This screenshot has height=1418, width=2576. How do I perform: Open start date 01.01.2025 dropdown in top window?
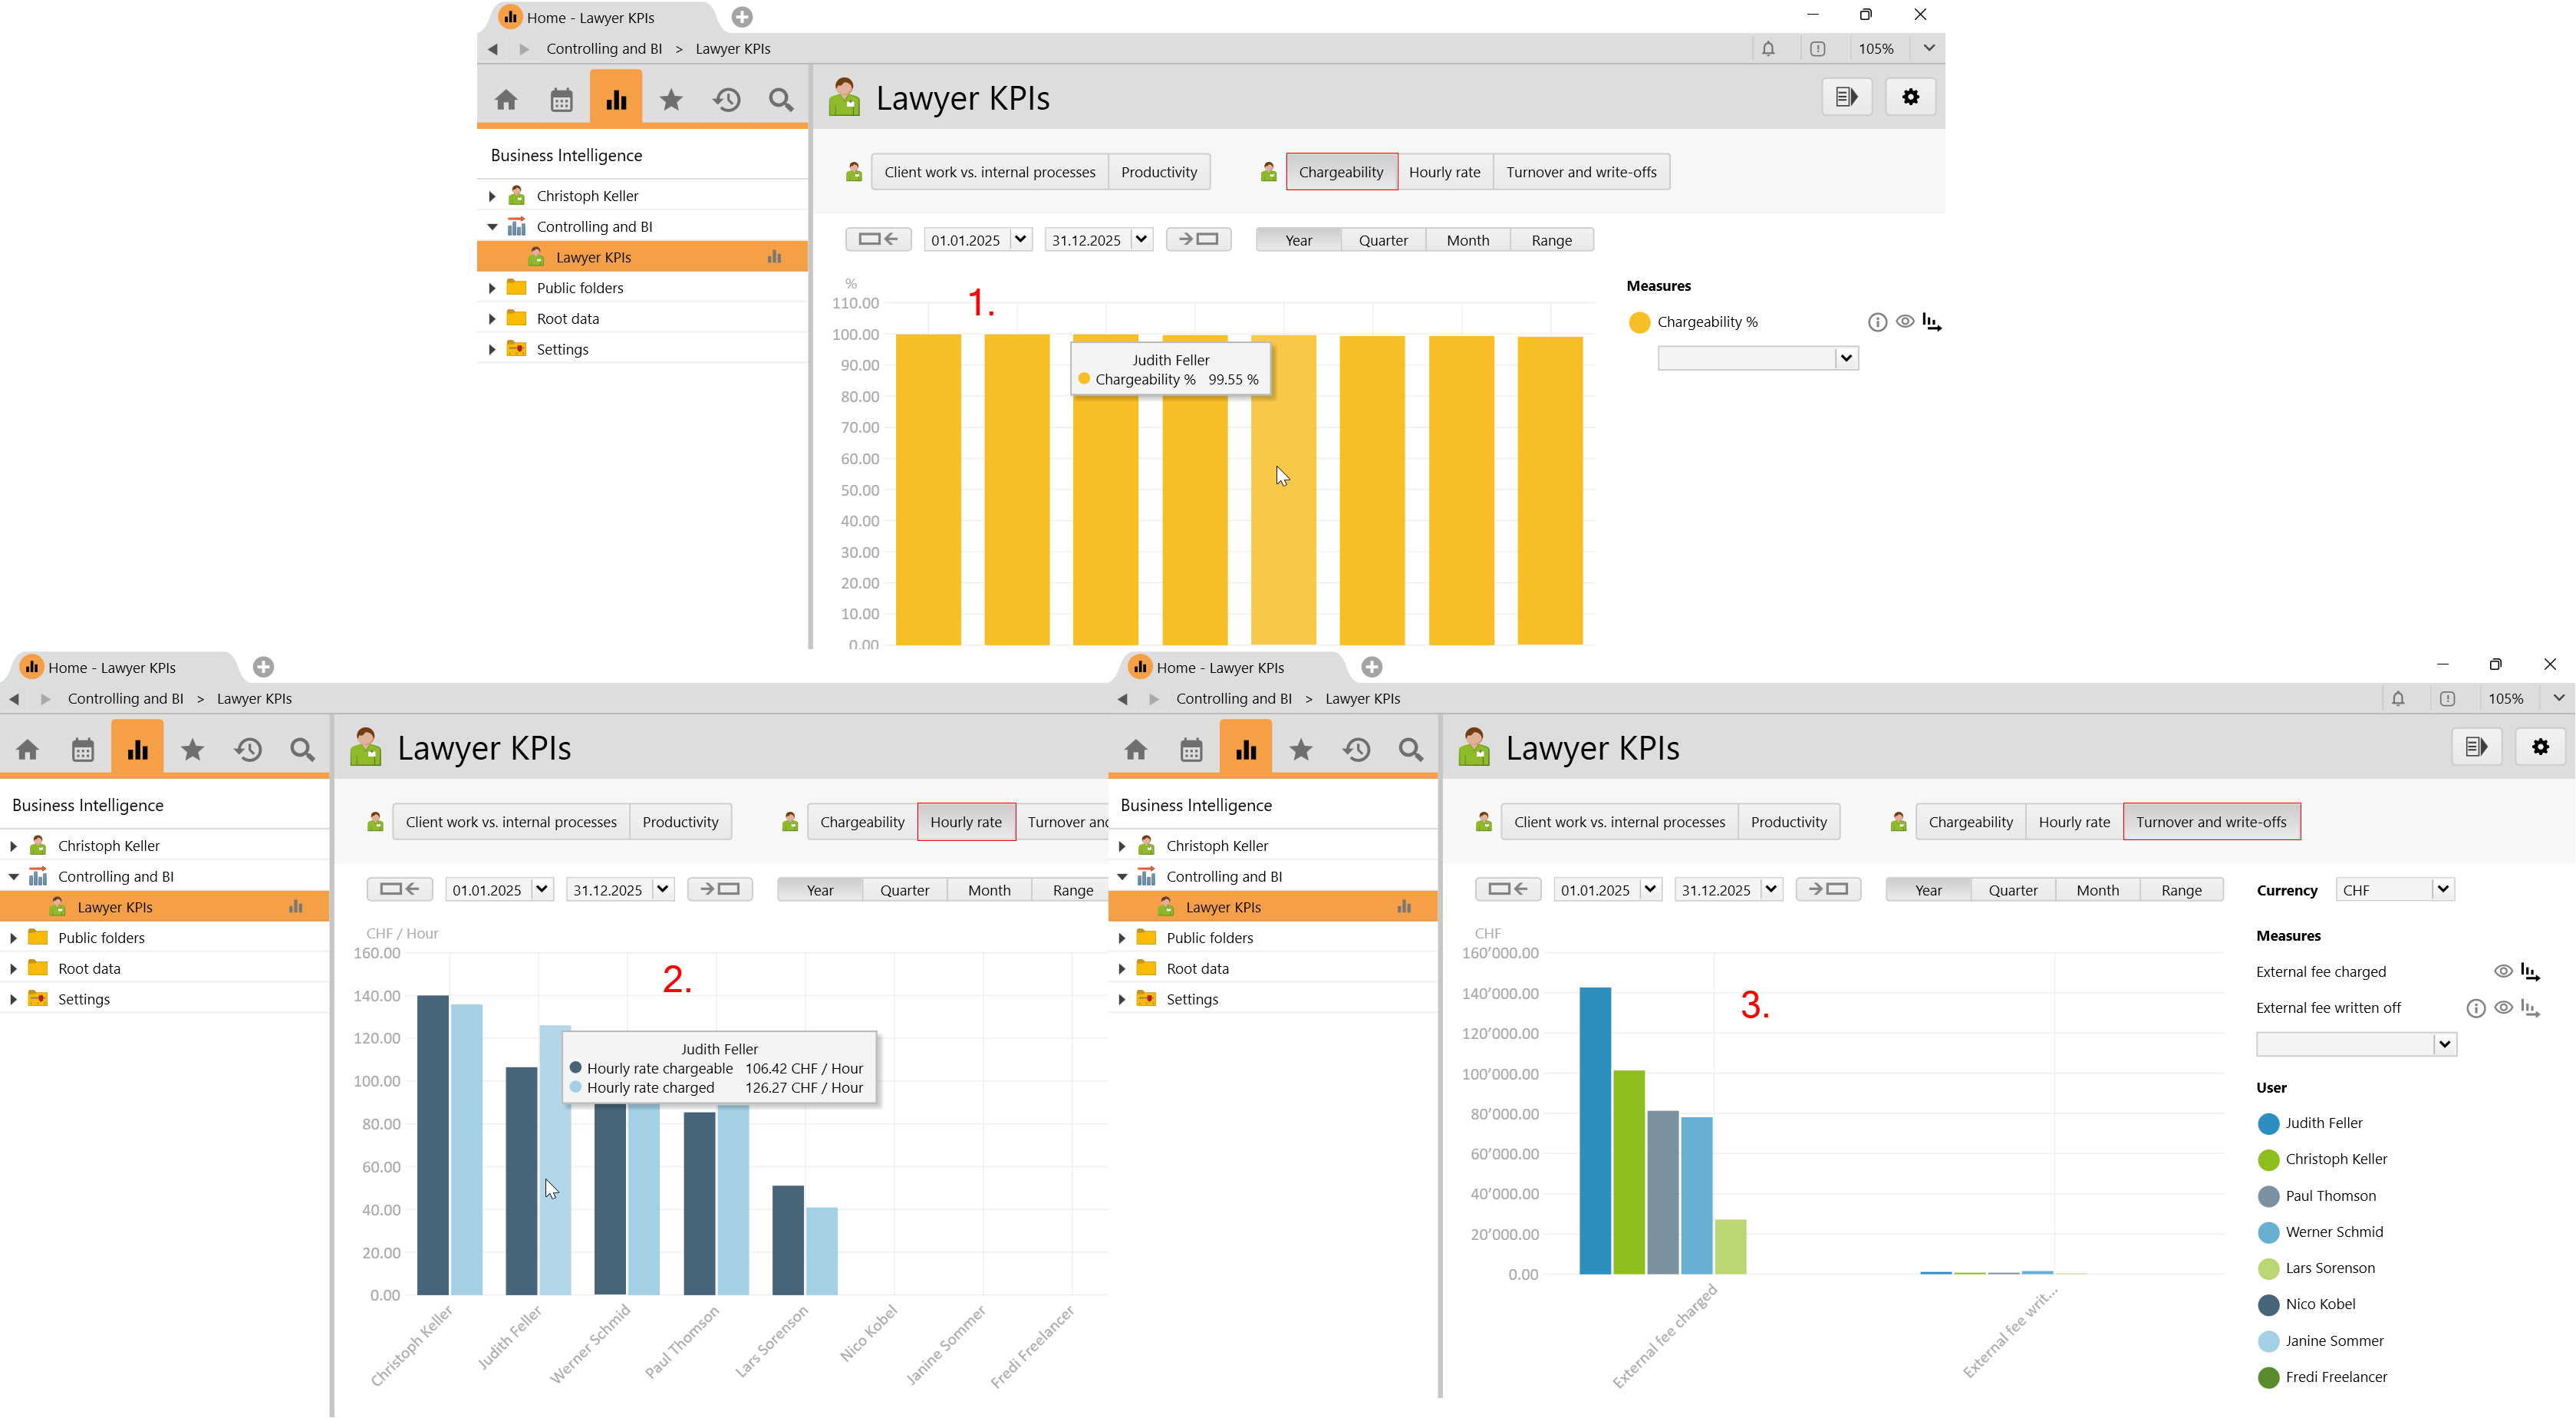1019,239
